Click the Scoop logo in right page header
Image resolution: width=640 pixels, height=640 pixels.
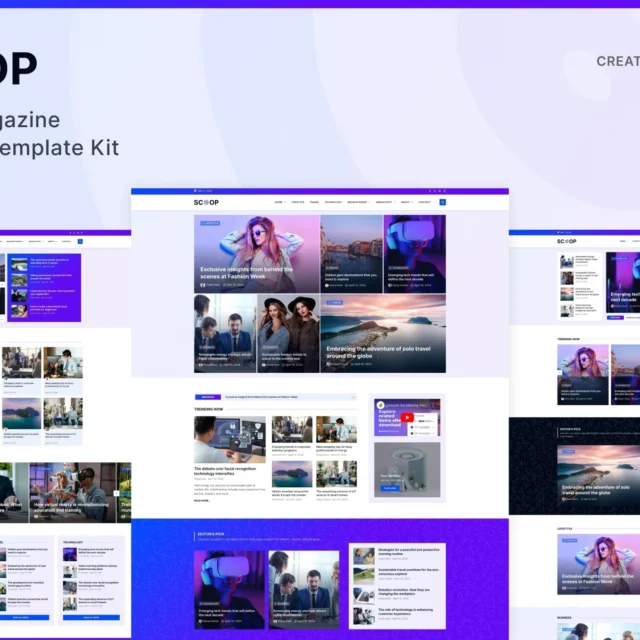tap(567, 242)
